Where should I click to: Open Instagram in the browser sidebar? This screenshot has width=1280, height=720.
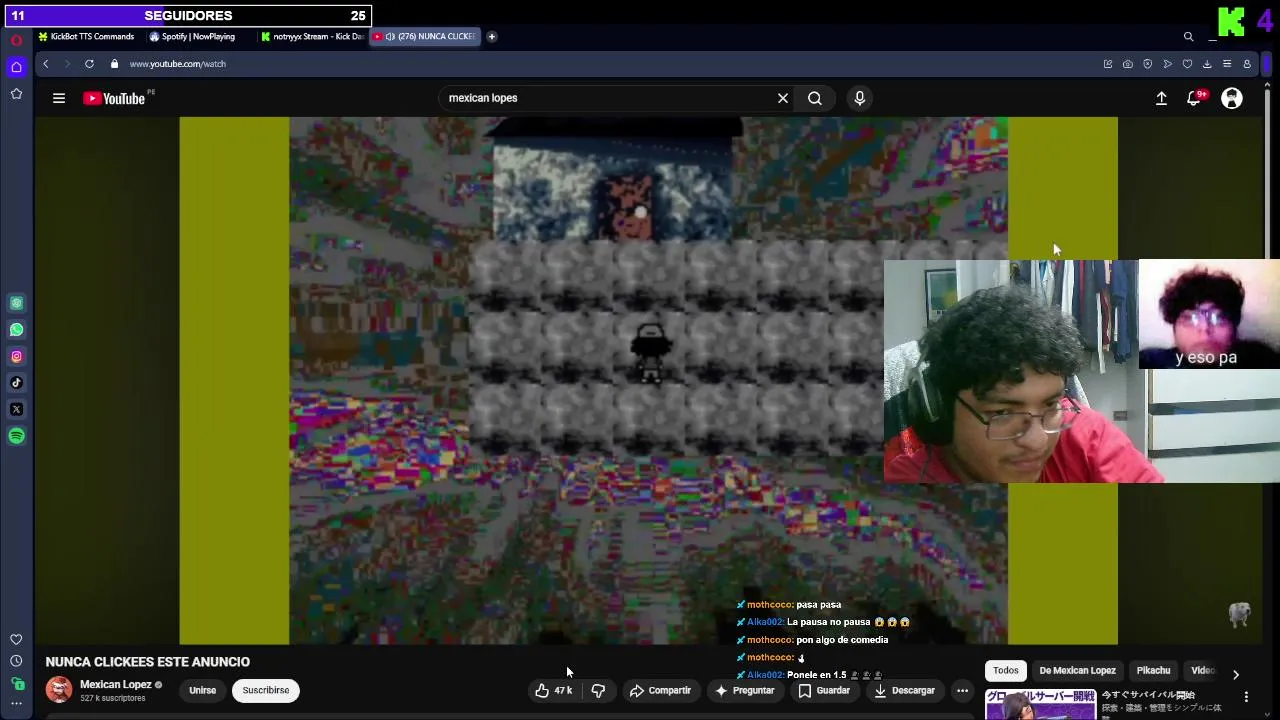pyautogui.click(x=16, y=356)
